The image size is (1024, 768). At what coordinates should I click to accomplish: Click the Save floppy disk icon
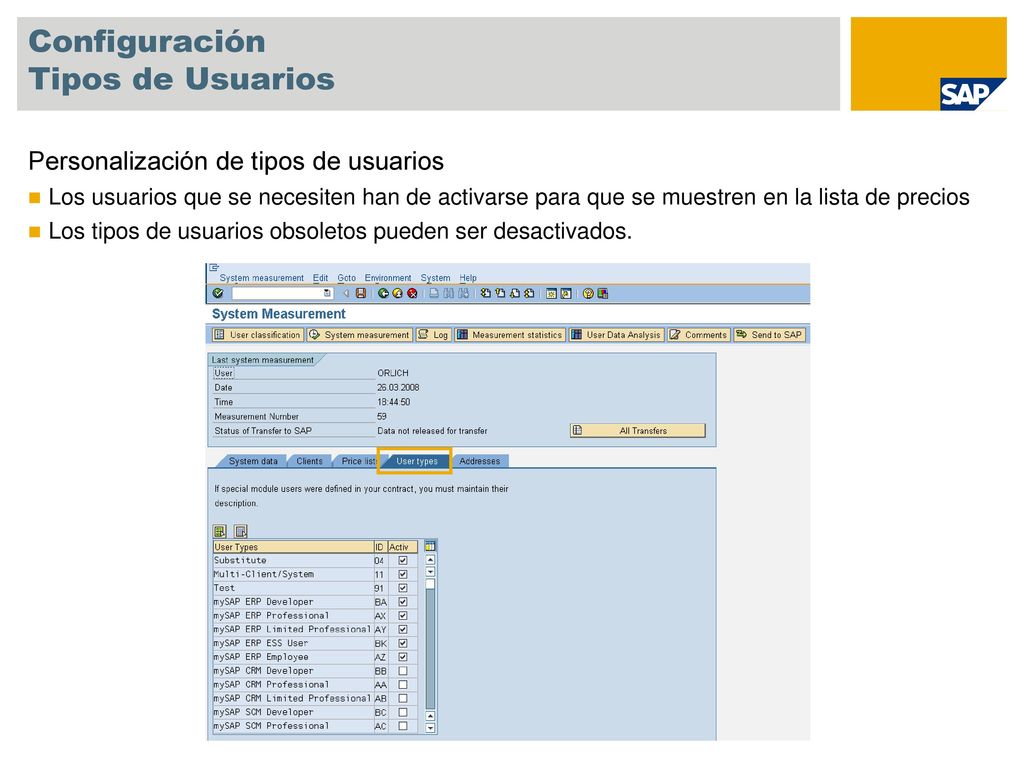360,294
